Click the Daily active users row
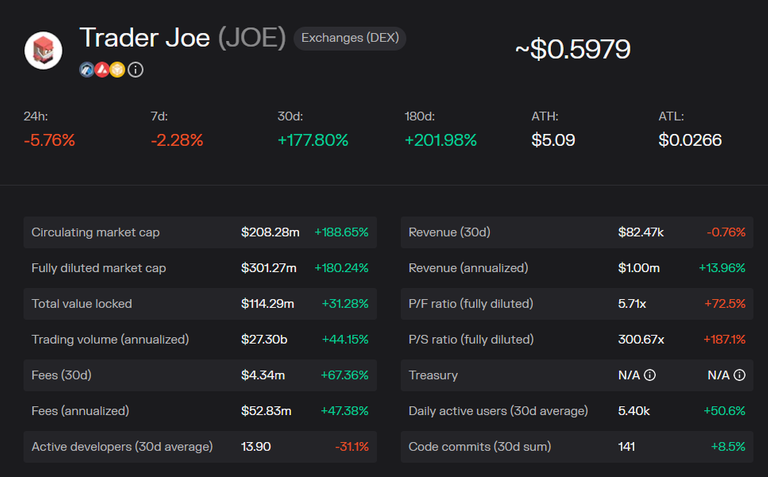 (x=577, y=410)
